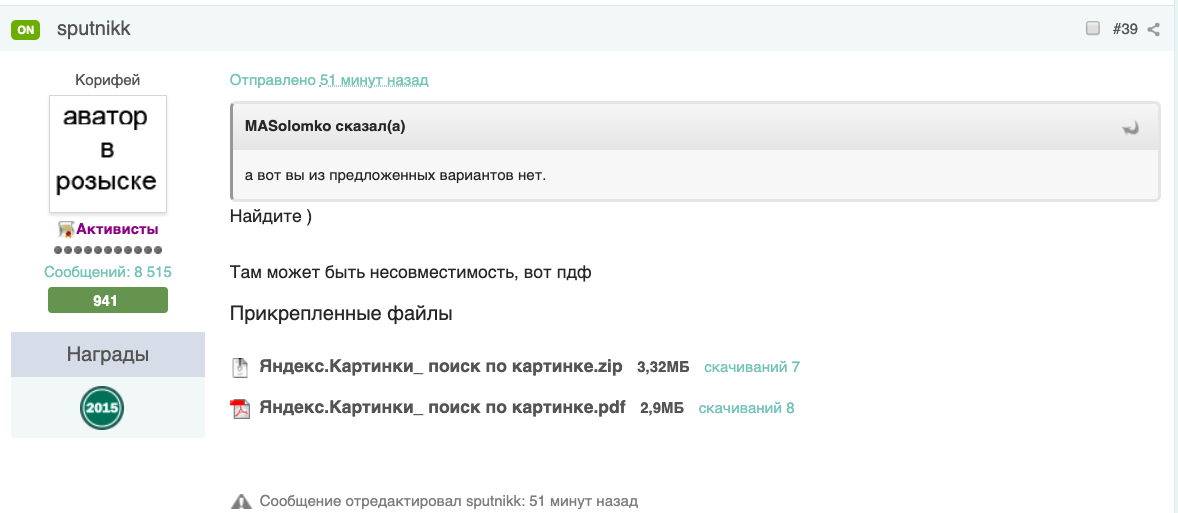
Task: Click the red PDF file icon
Action: [x=240, y=408]
